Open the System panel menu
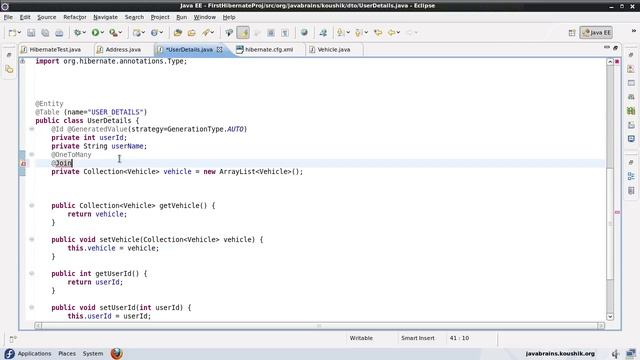This screenshot has height=360, width=640. [93, 353]
